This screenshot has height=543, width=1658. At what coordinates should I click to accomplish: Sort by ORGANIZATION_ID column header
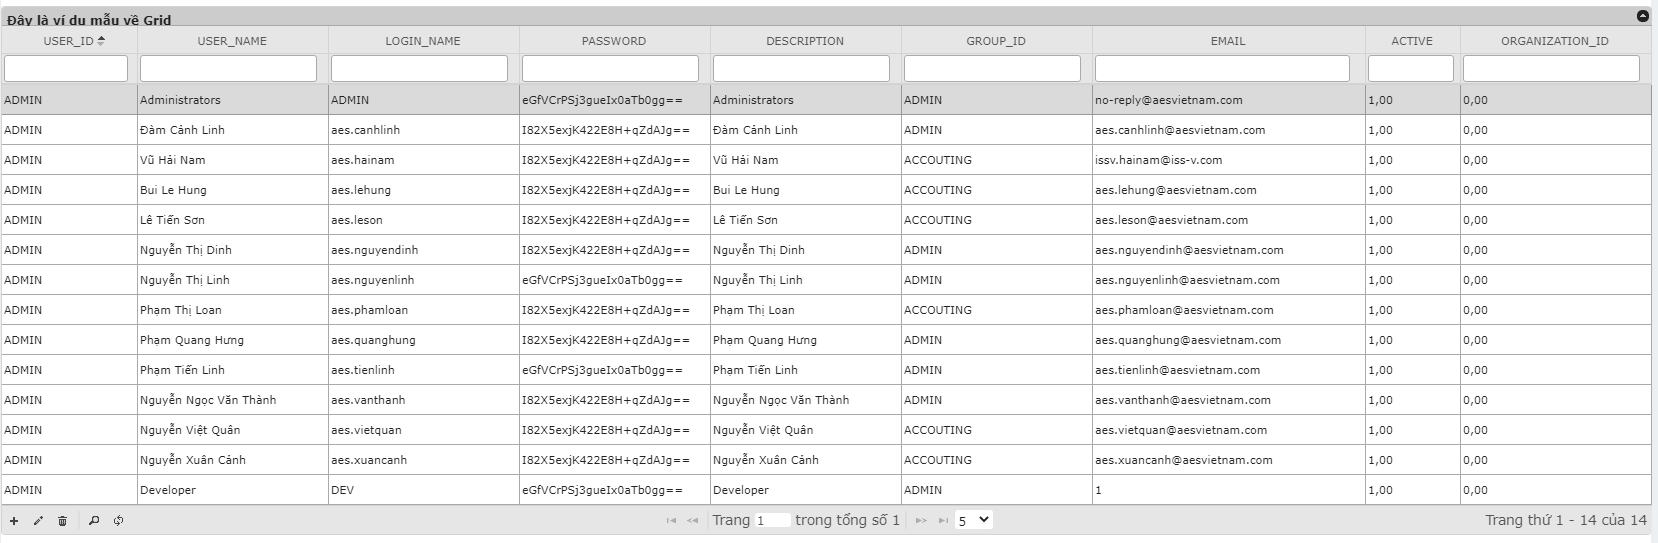[1555, 41]
